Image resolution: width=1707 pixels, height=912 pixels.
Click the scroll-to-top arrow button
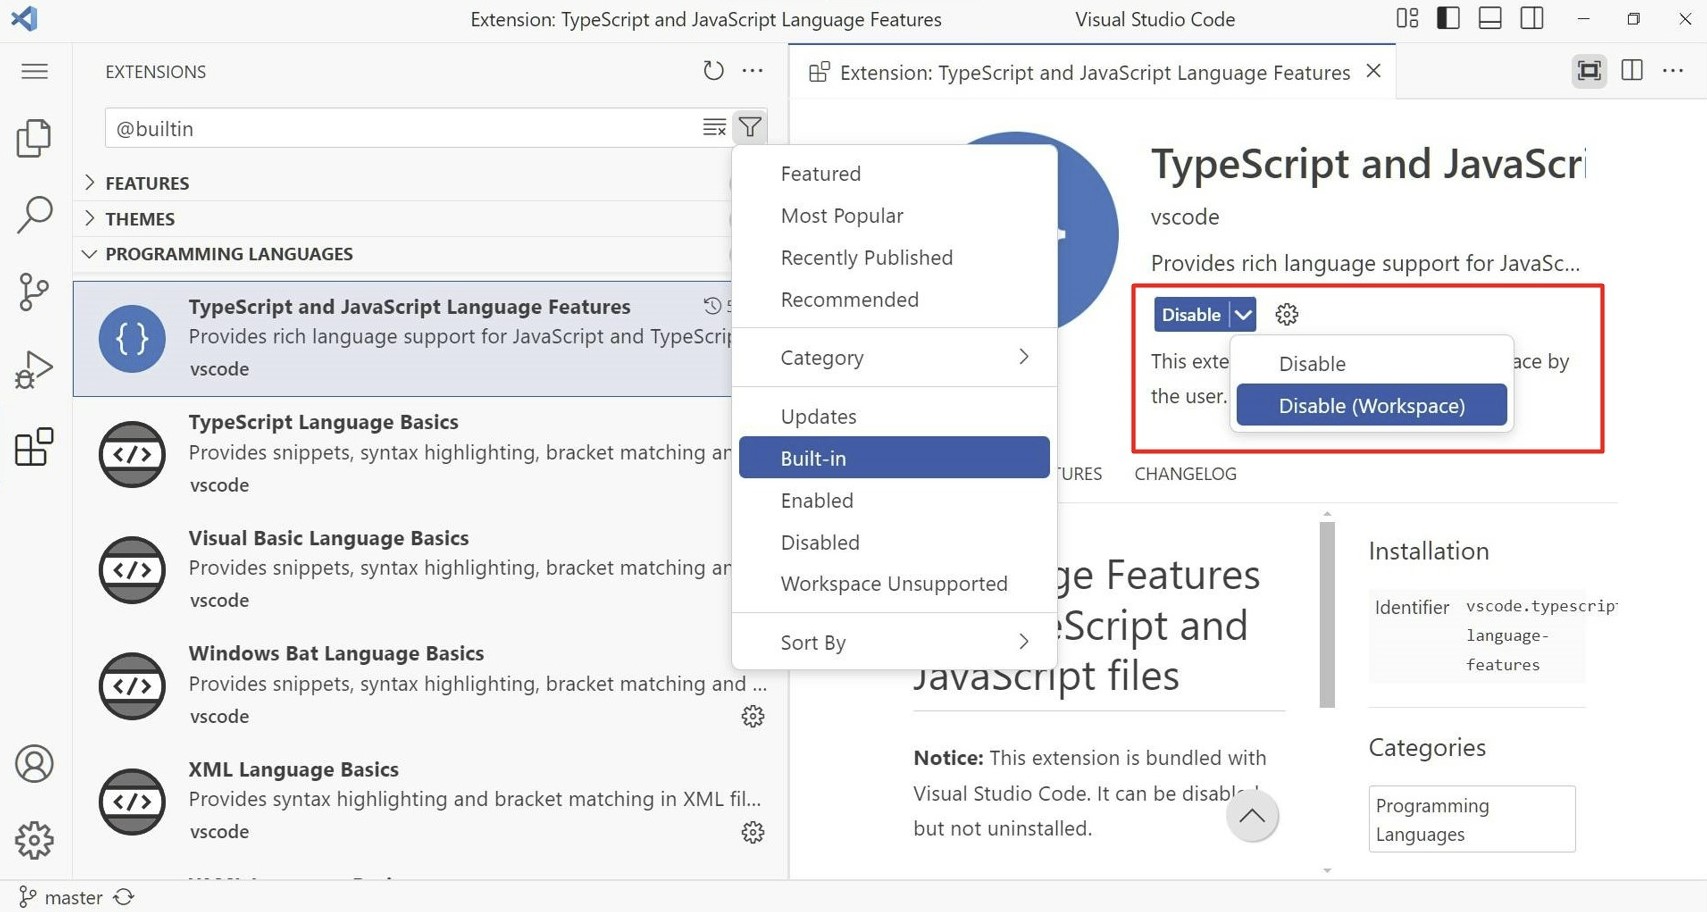tap(1252, 816)
